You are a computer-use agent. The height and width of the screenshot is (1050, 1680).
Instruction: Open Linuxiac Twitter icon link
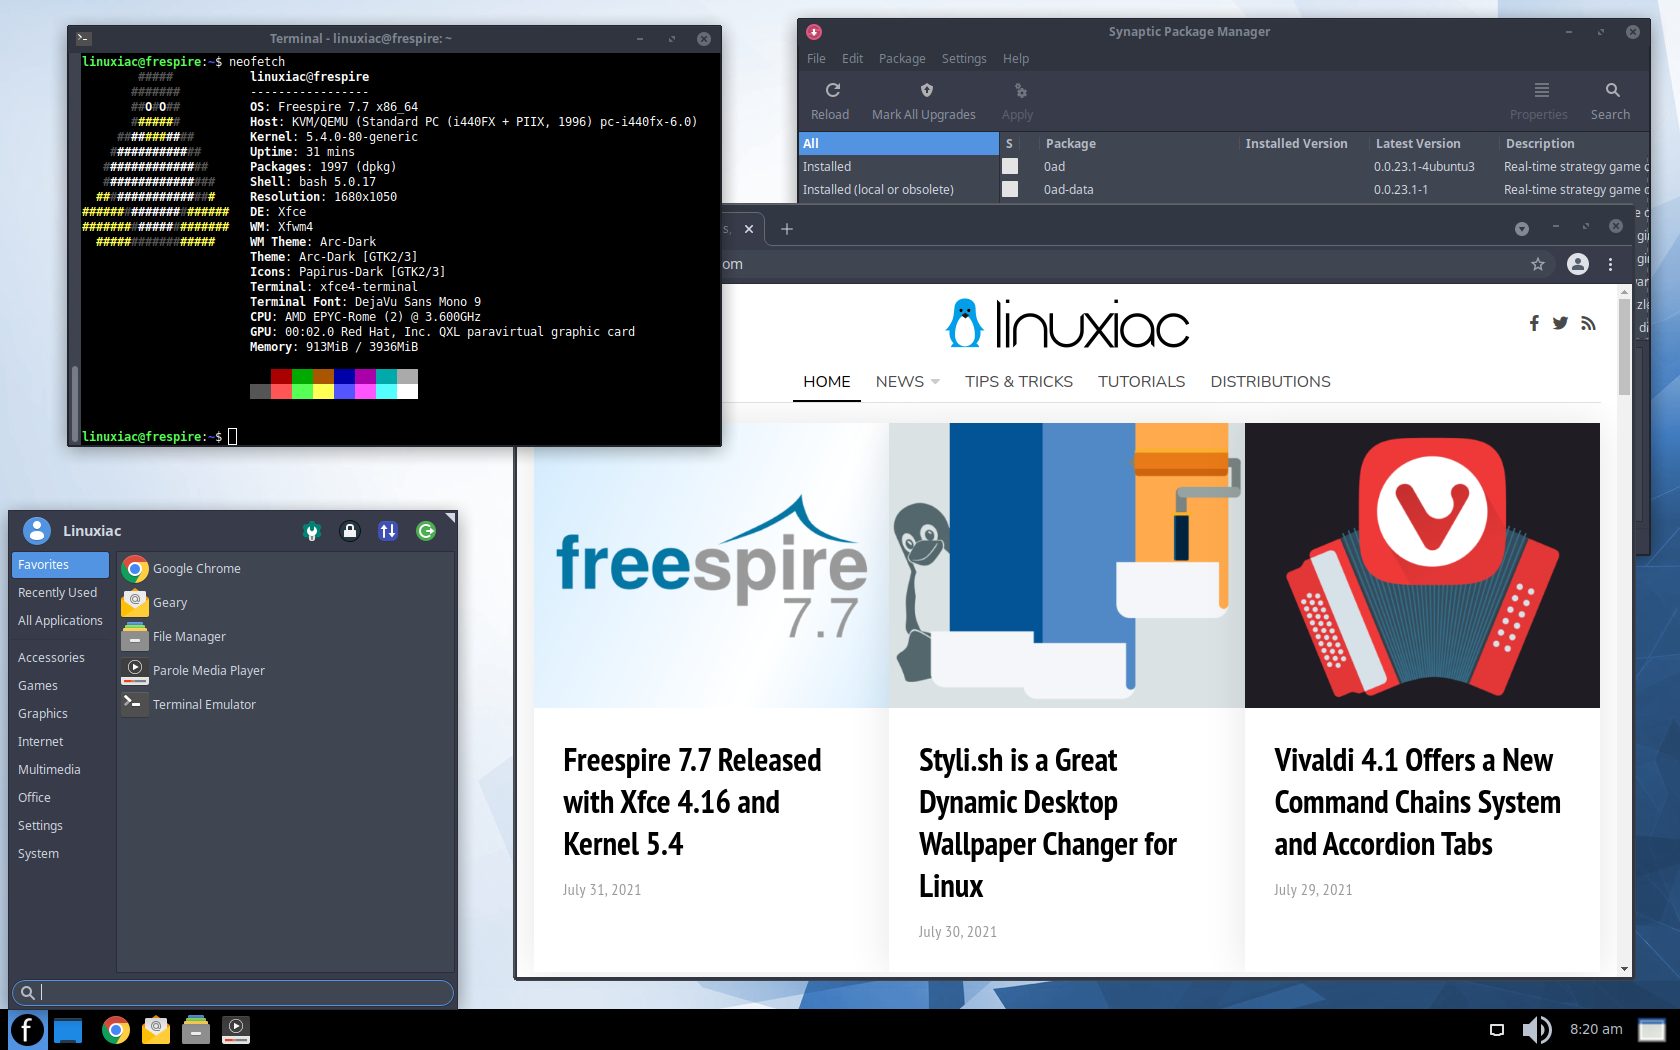[x=1560, y=323]
